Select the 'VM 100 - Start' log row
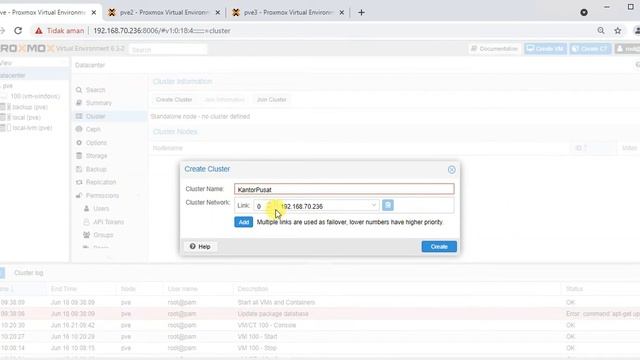Image resolution: width=640 pixels, height=360 pixels. 320,337
